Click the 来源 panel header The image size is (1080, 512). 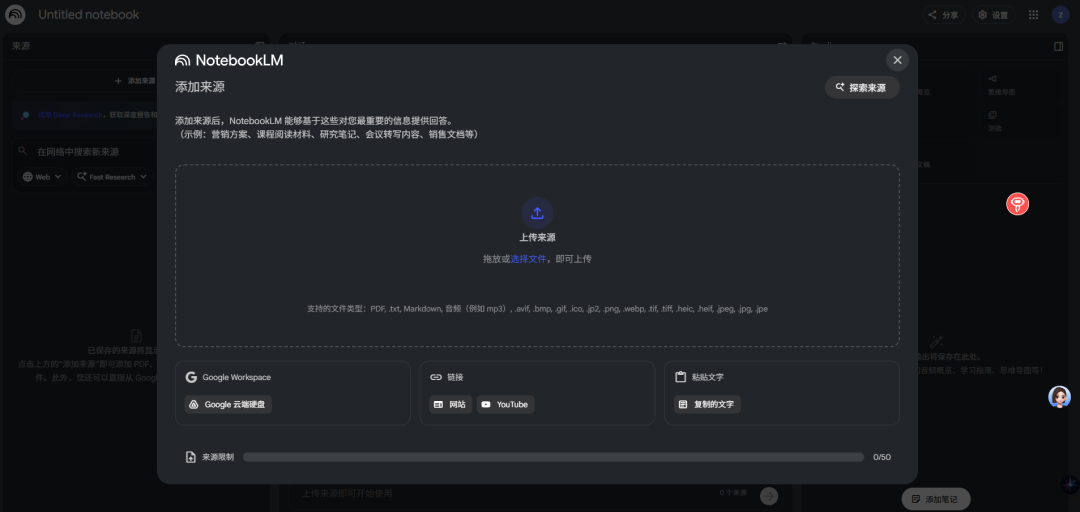click(21, 46)
